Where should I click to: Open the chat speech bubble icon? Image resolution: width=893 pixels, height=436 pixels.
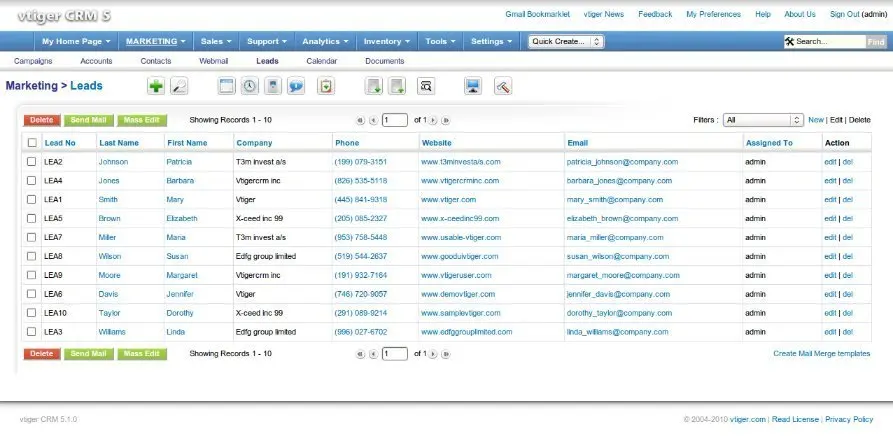coord(296,87)
